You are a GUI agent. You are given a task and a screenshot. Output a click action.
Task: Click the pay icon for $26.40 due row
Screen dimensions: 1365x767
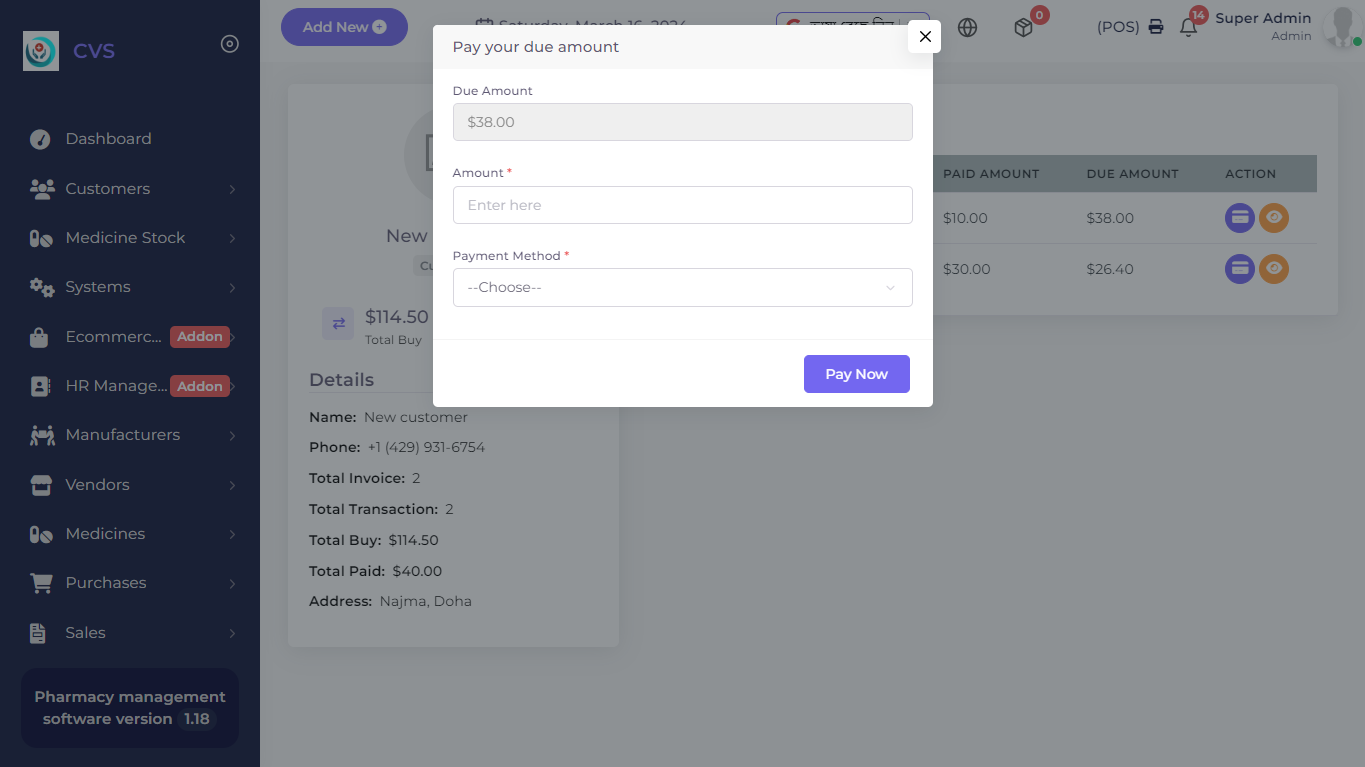tap(1240, 268)
